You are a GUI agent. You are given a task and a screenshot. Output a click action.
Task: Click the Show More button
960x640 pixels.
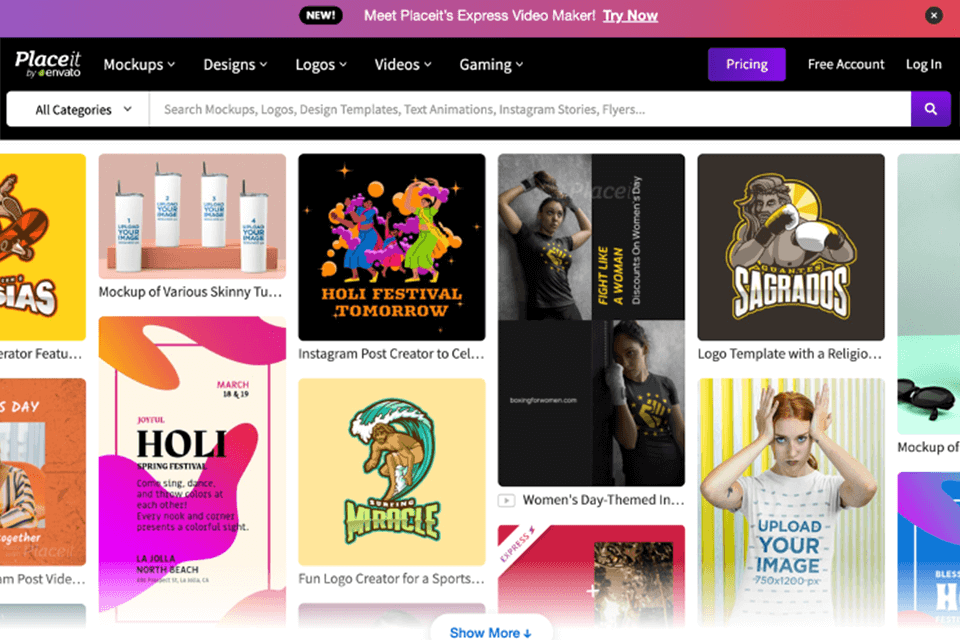click(x=491, y=632)
